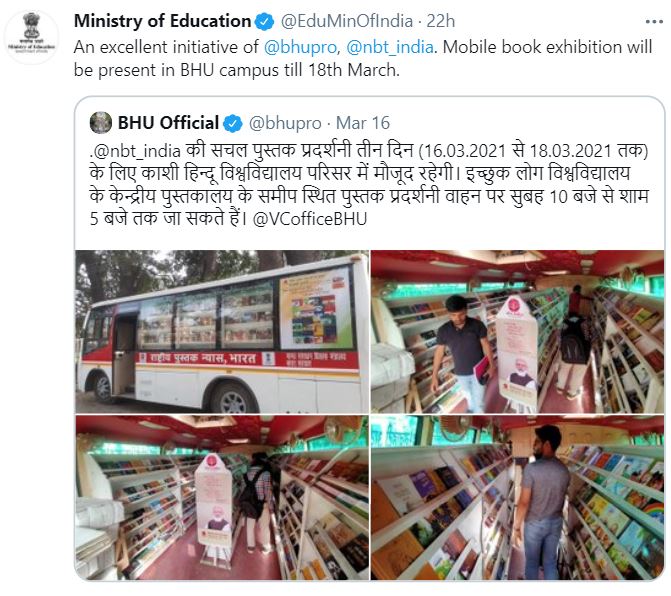This screenshot has width=671, height=596.
Task: Click BHU Official verified badge
Action: click(233, 123)
